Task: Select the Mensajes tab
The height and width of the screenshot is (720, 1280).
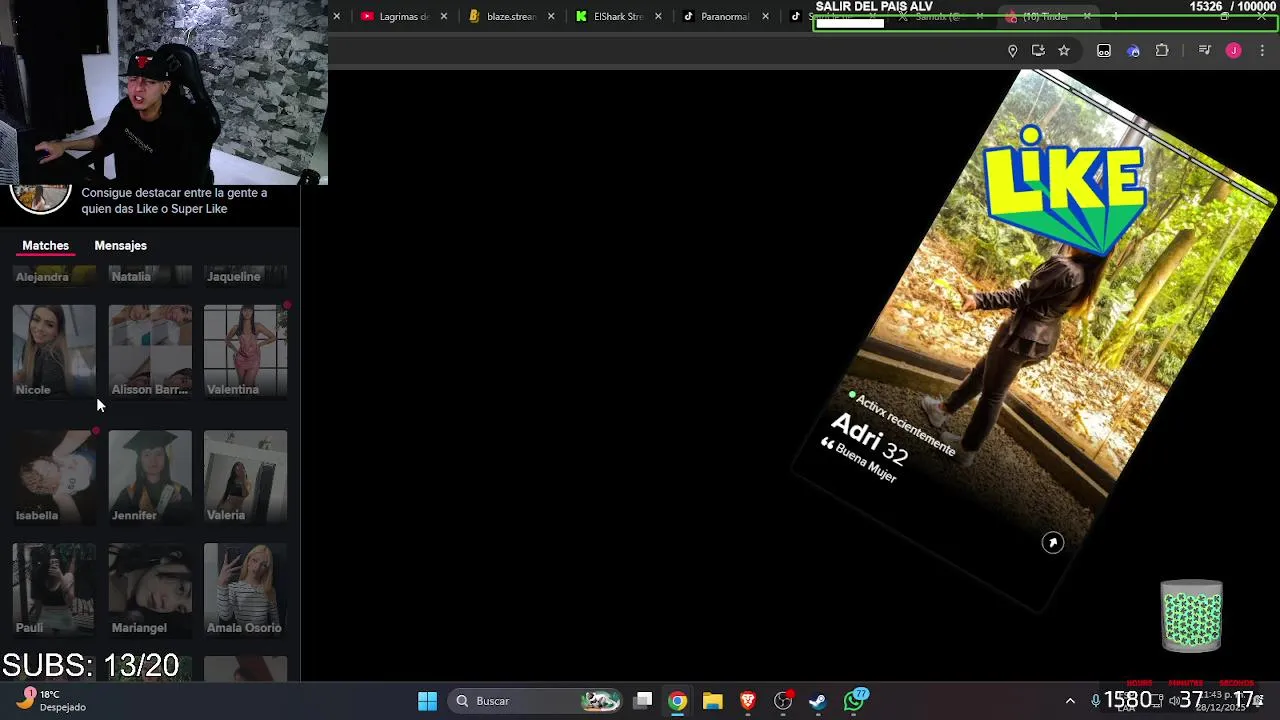Action: [x=120, y=245]
